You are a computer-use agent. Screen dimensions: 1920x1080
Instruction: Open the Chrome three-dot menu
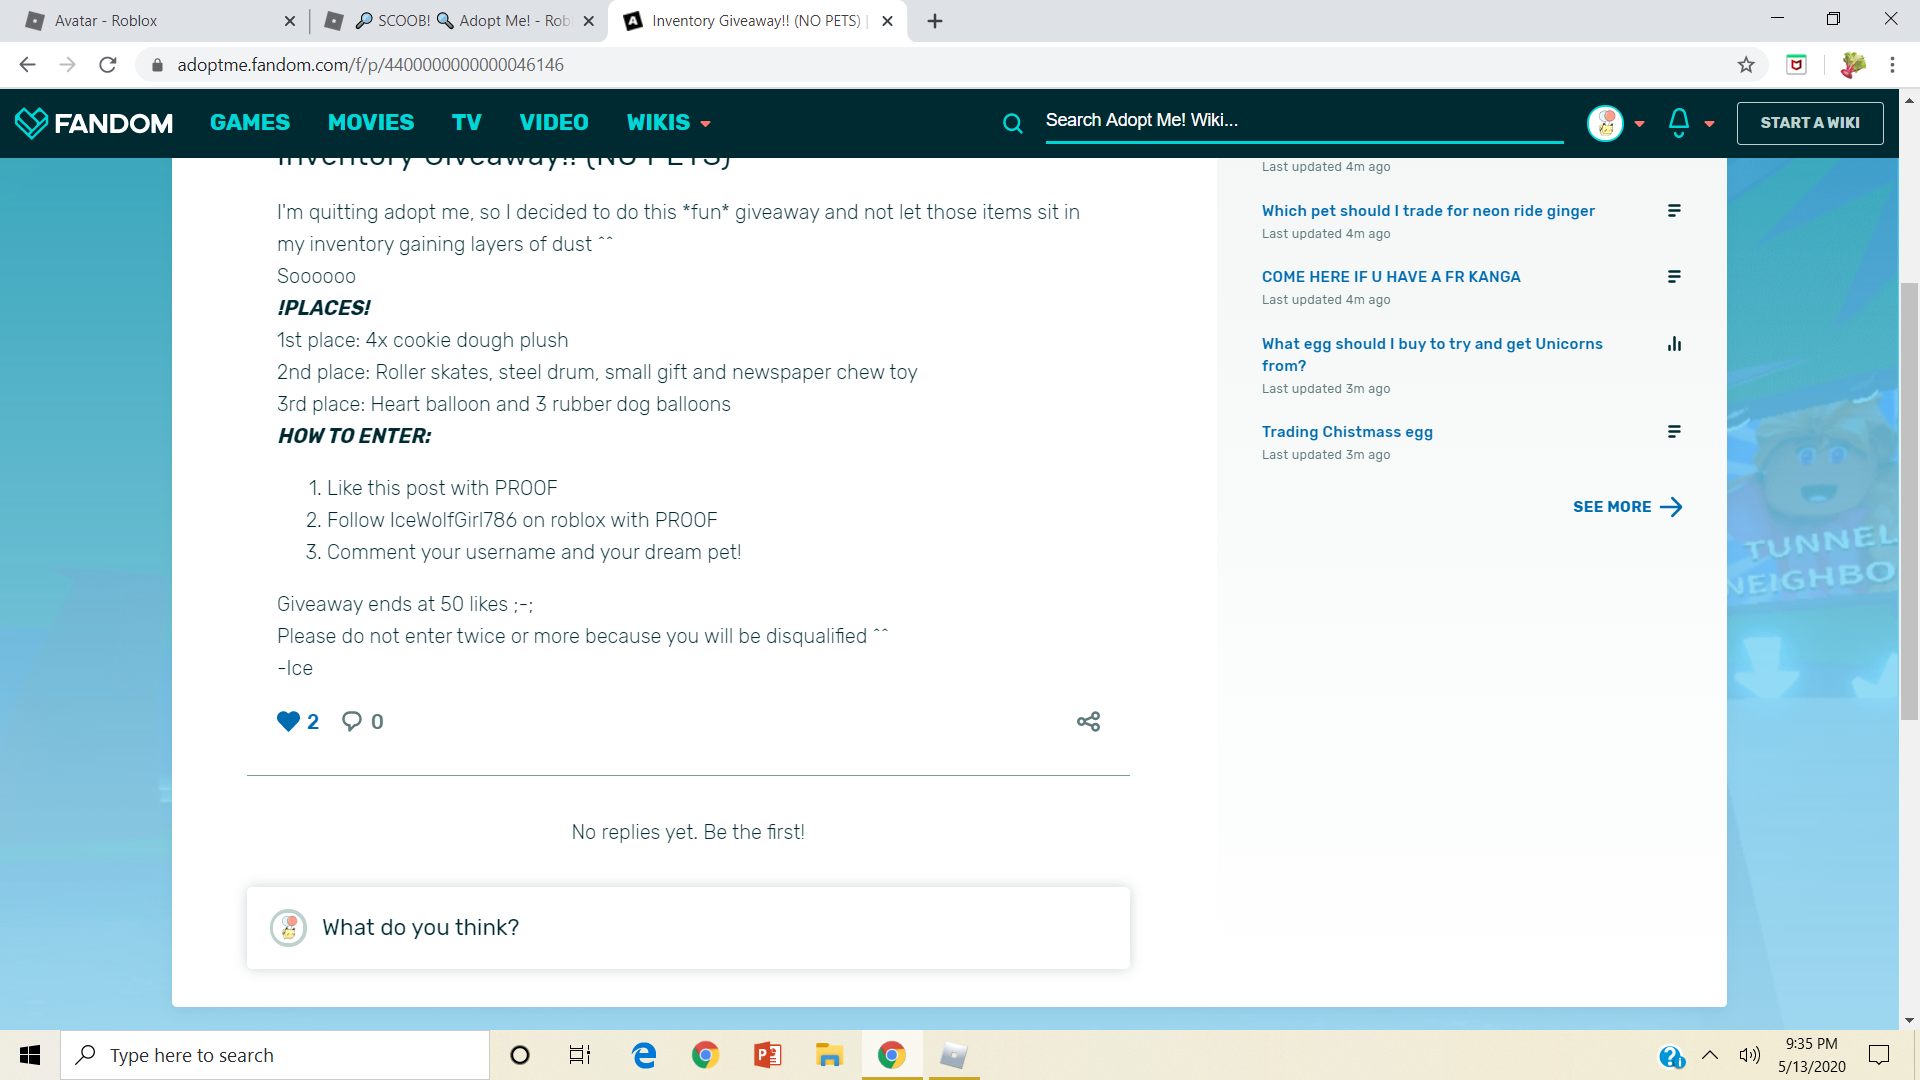pyautogui.click(x=1892, y=65)
